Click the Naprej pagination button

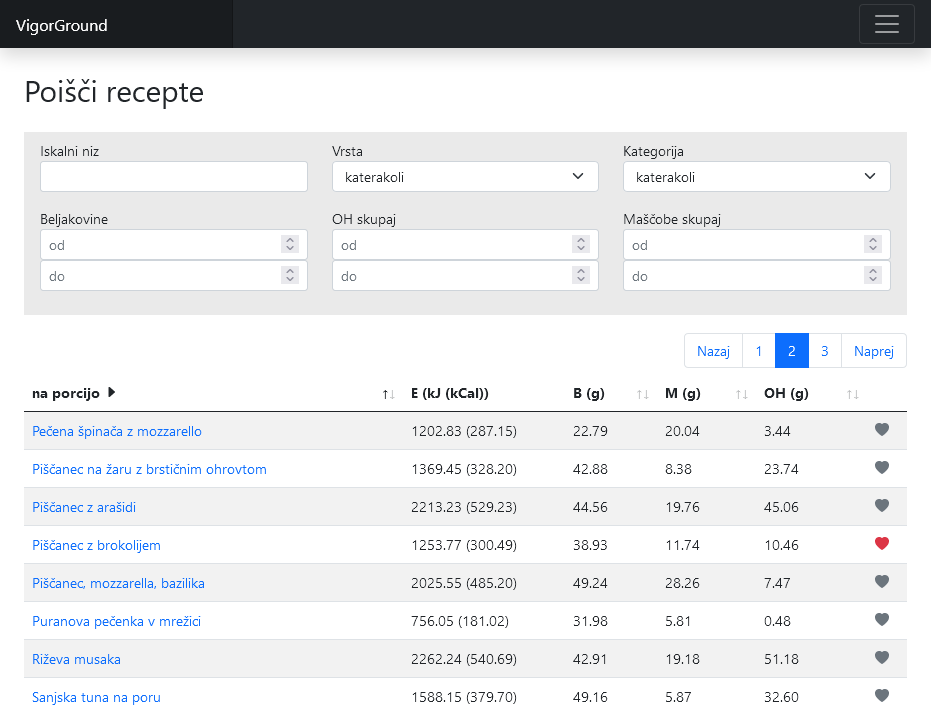tap(874, 351)
